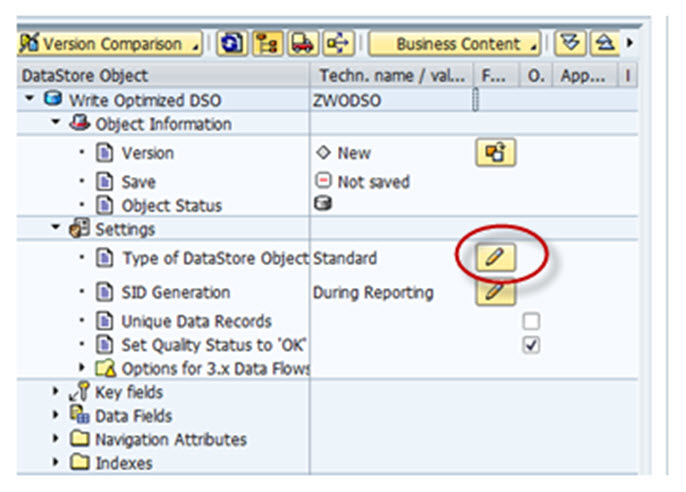686x492 pixels.
Task: Expand the Indexes folder
Action: (x=56, y=463)
